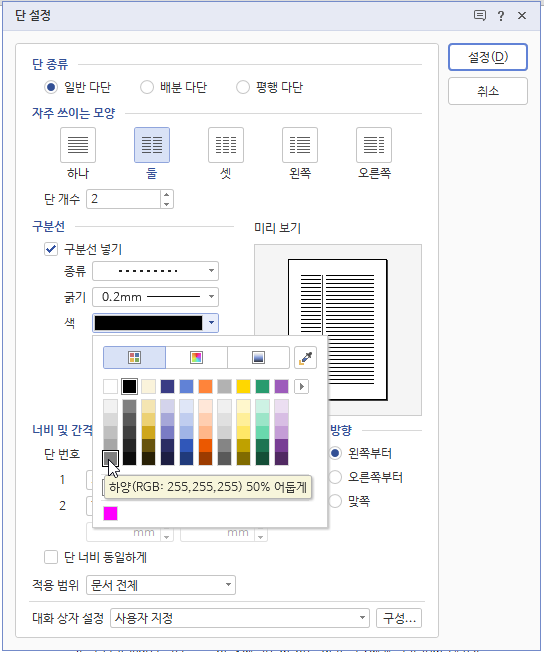Select the 셋 three column layout icon

point(226,145)
